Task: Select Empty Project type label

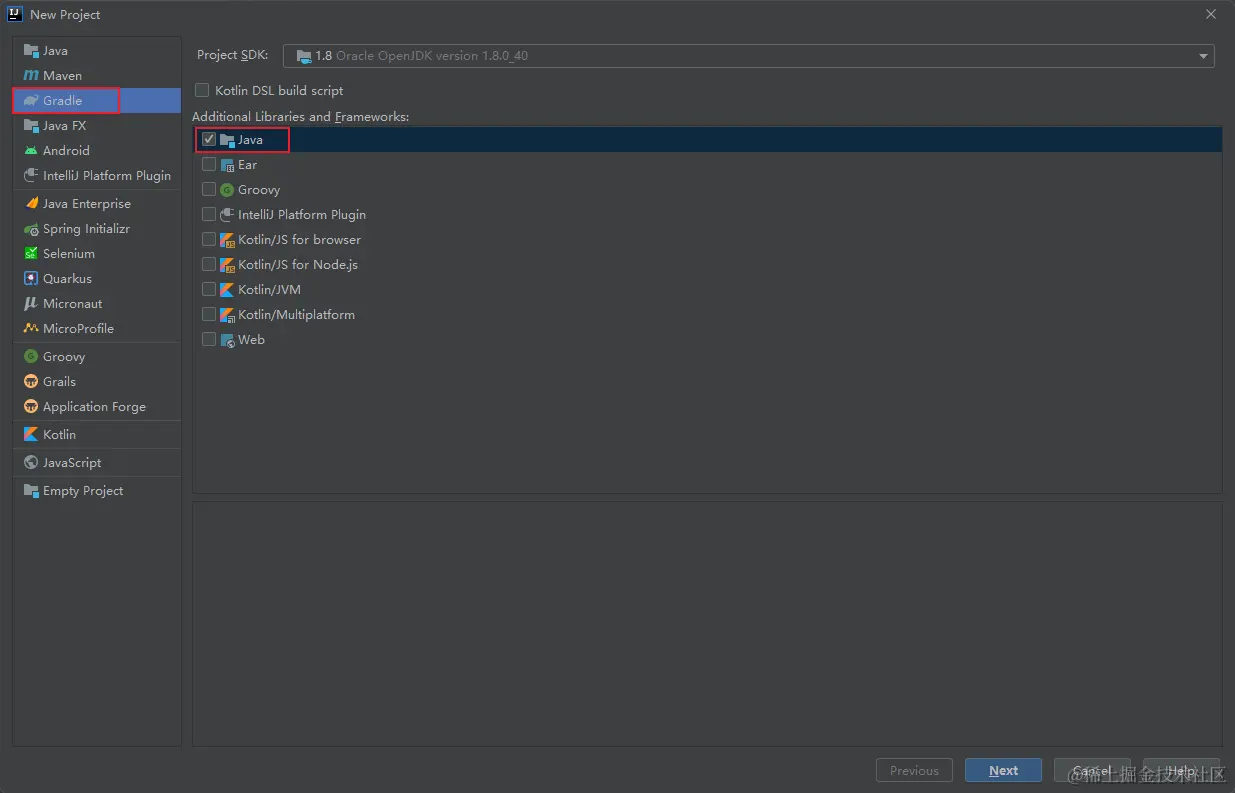Action: pyautogui.click(x=83, y=491)
